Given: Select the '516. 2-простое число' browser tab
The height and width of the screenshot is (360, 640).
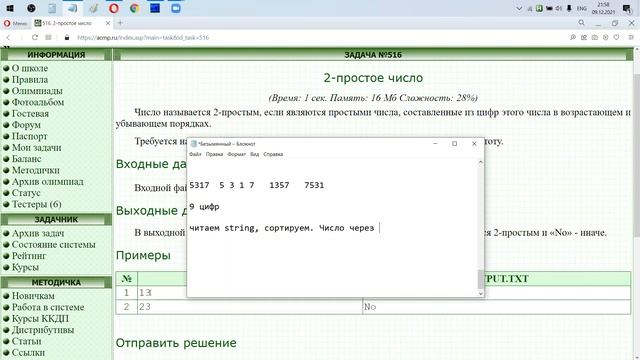Looking at the screenshot, I should pos(67,23).
